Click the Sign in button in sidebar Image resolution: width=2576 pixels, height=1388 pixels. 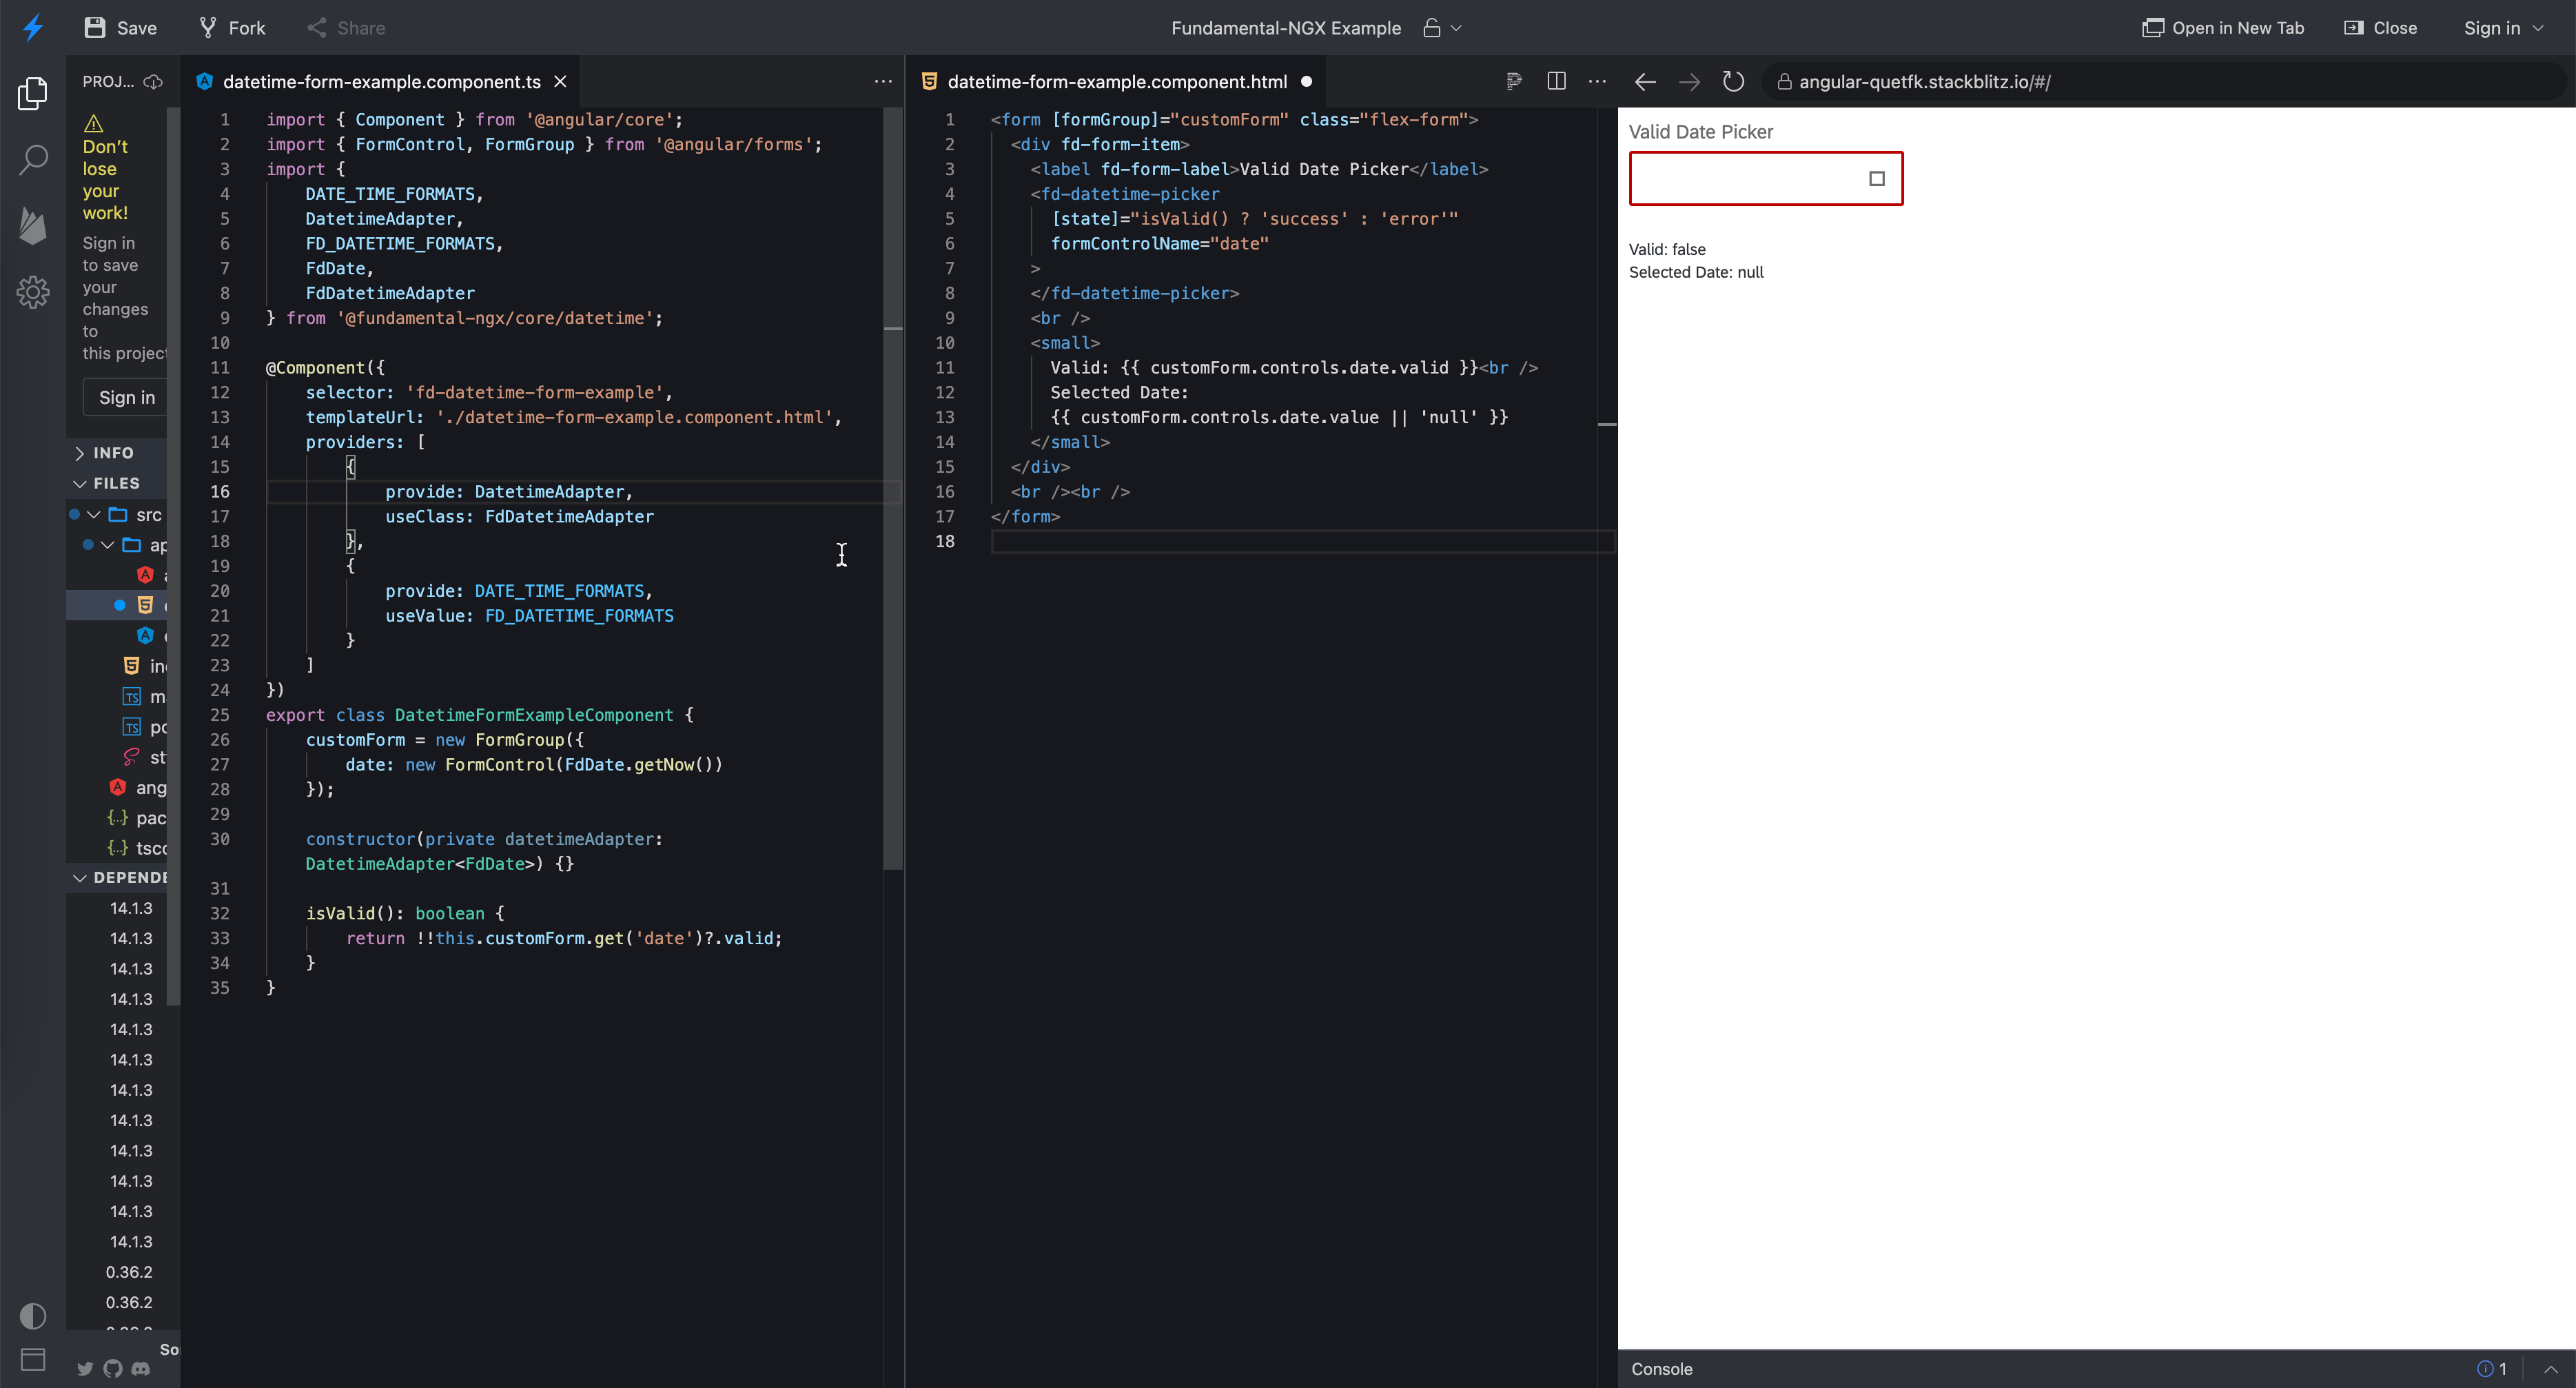point(125,397)
